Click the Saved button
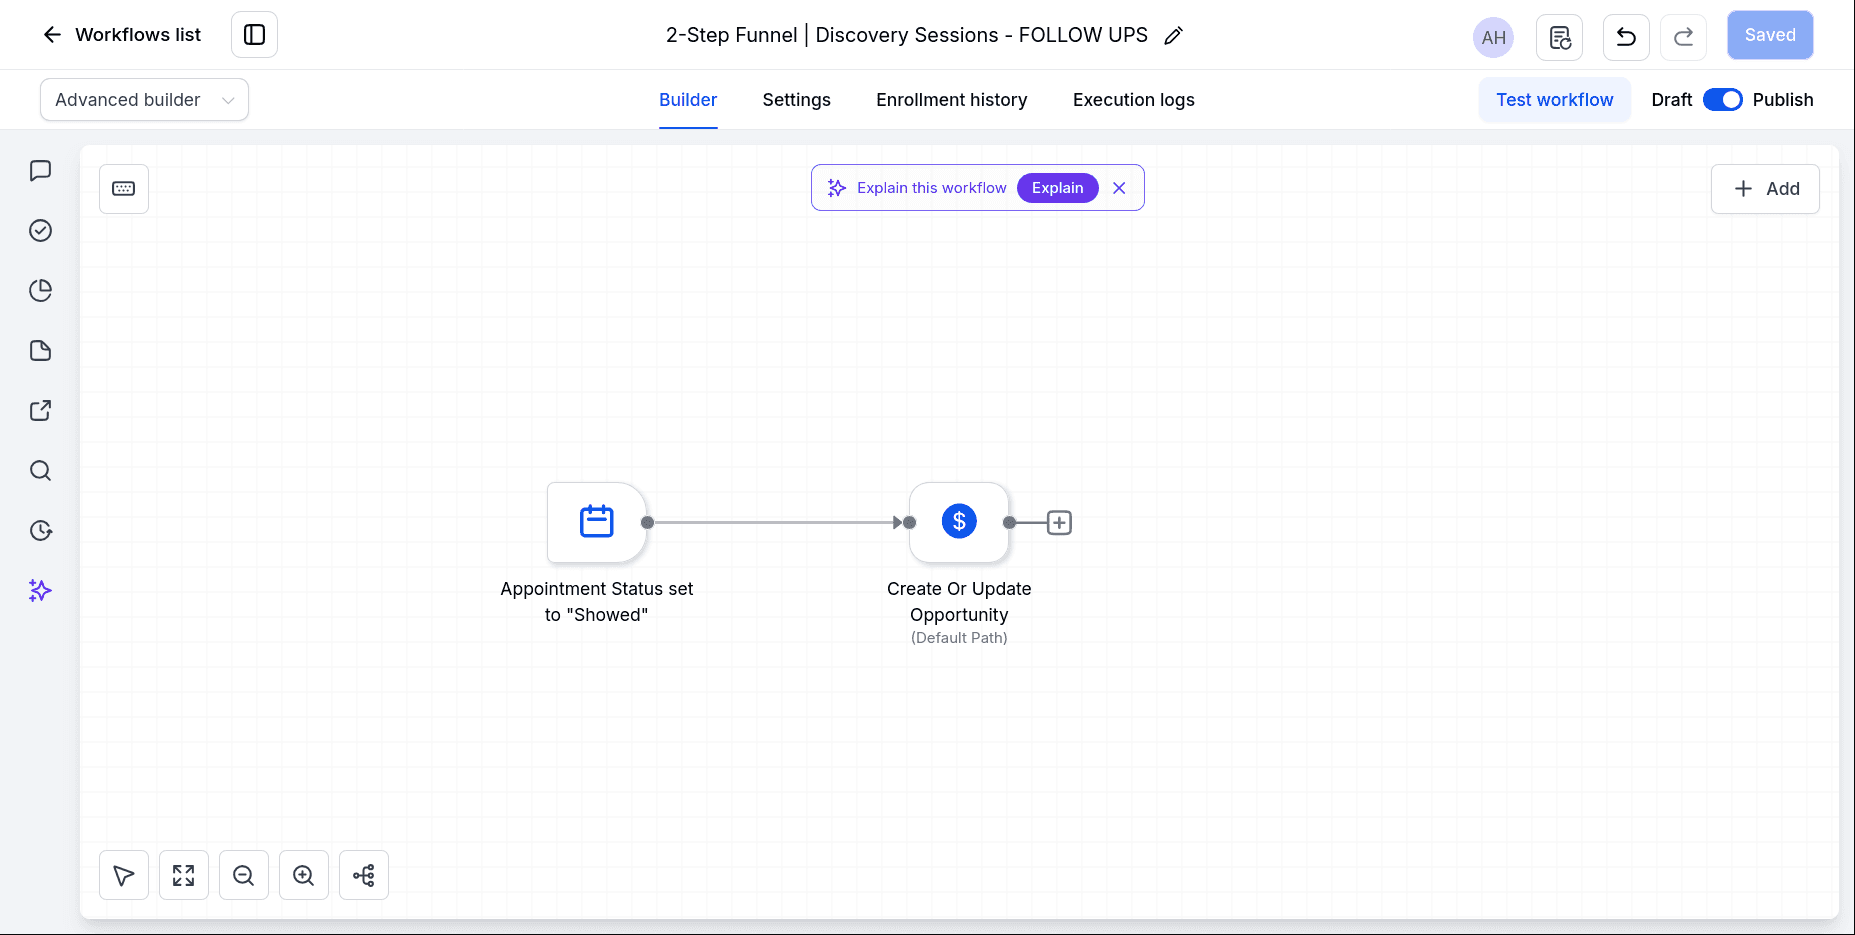This screenshot has height=935, width=1855. (x=1770, y=35)
